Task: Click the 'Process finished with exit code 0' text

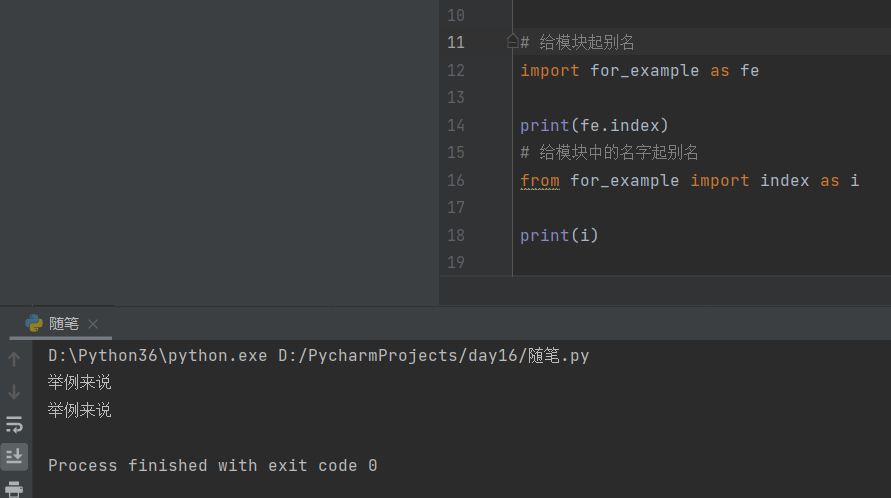Action: click(x=213, y=466)
